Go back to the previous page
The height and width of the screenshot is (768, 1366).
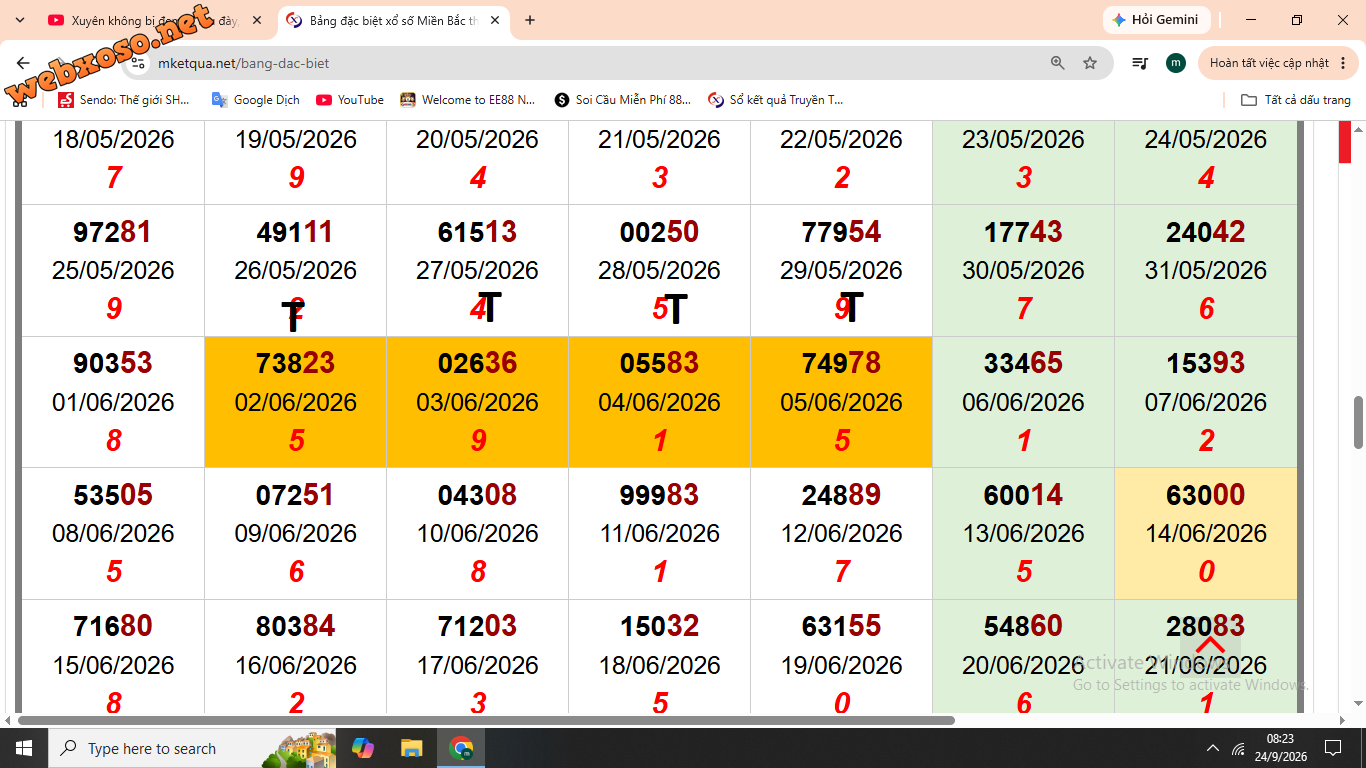[x=23, y=63]
